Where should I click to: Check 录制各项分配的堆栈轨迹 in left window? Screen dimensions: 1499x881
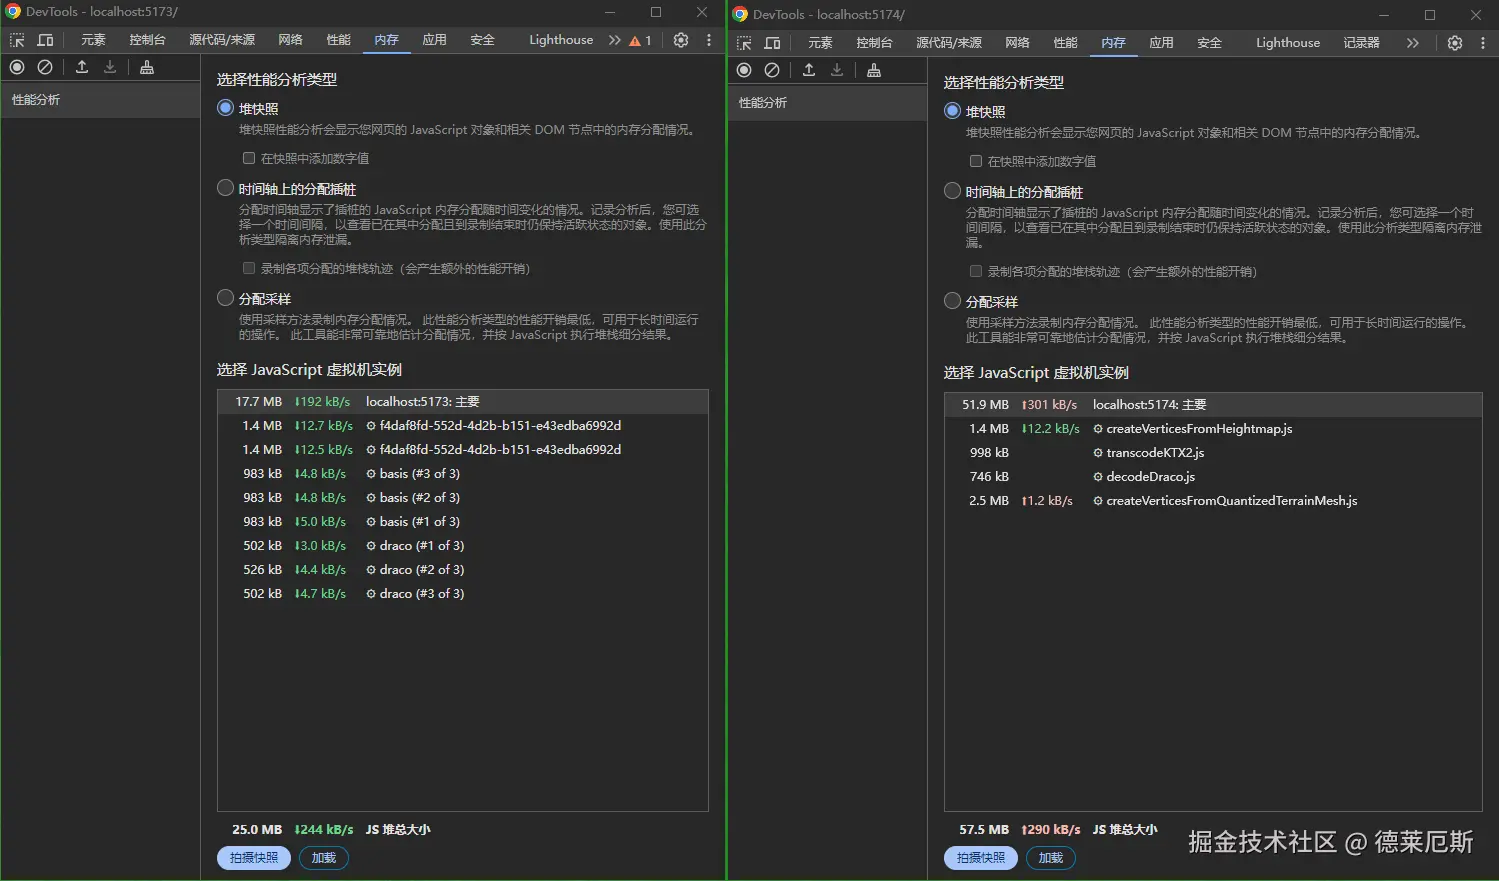tap(249, 268)
